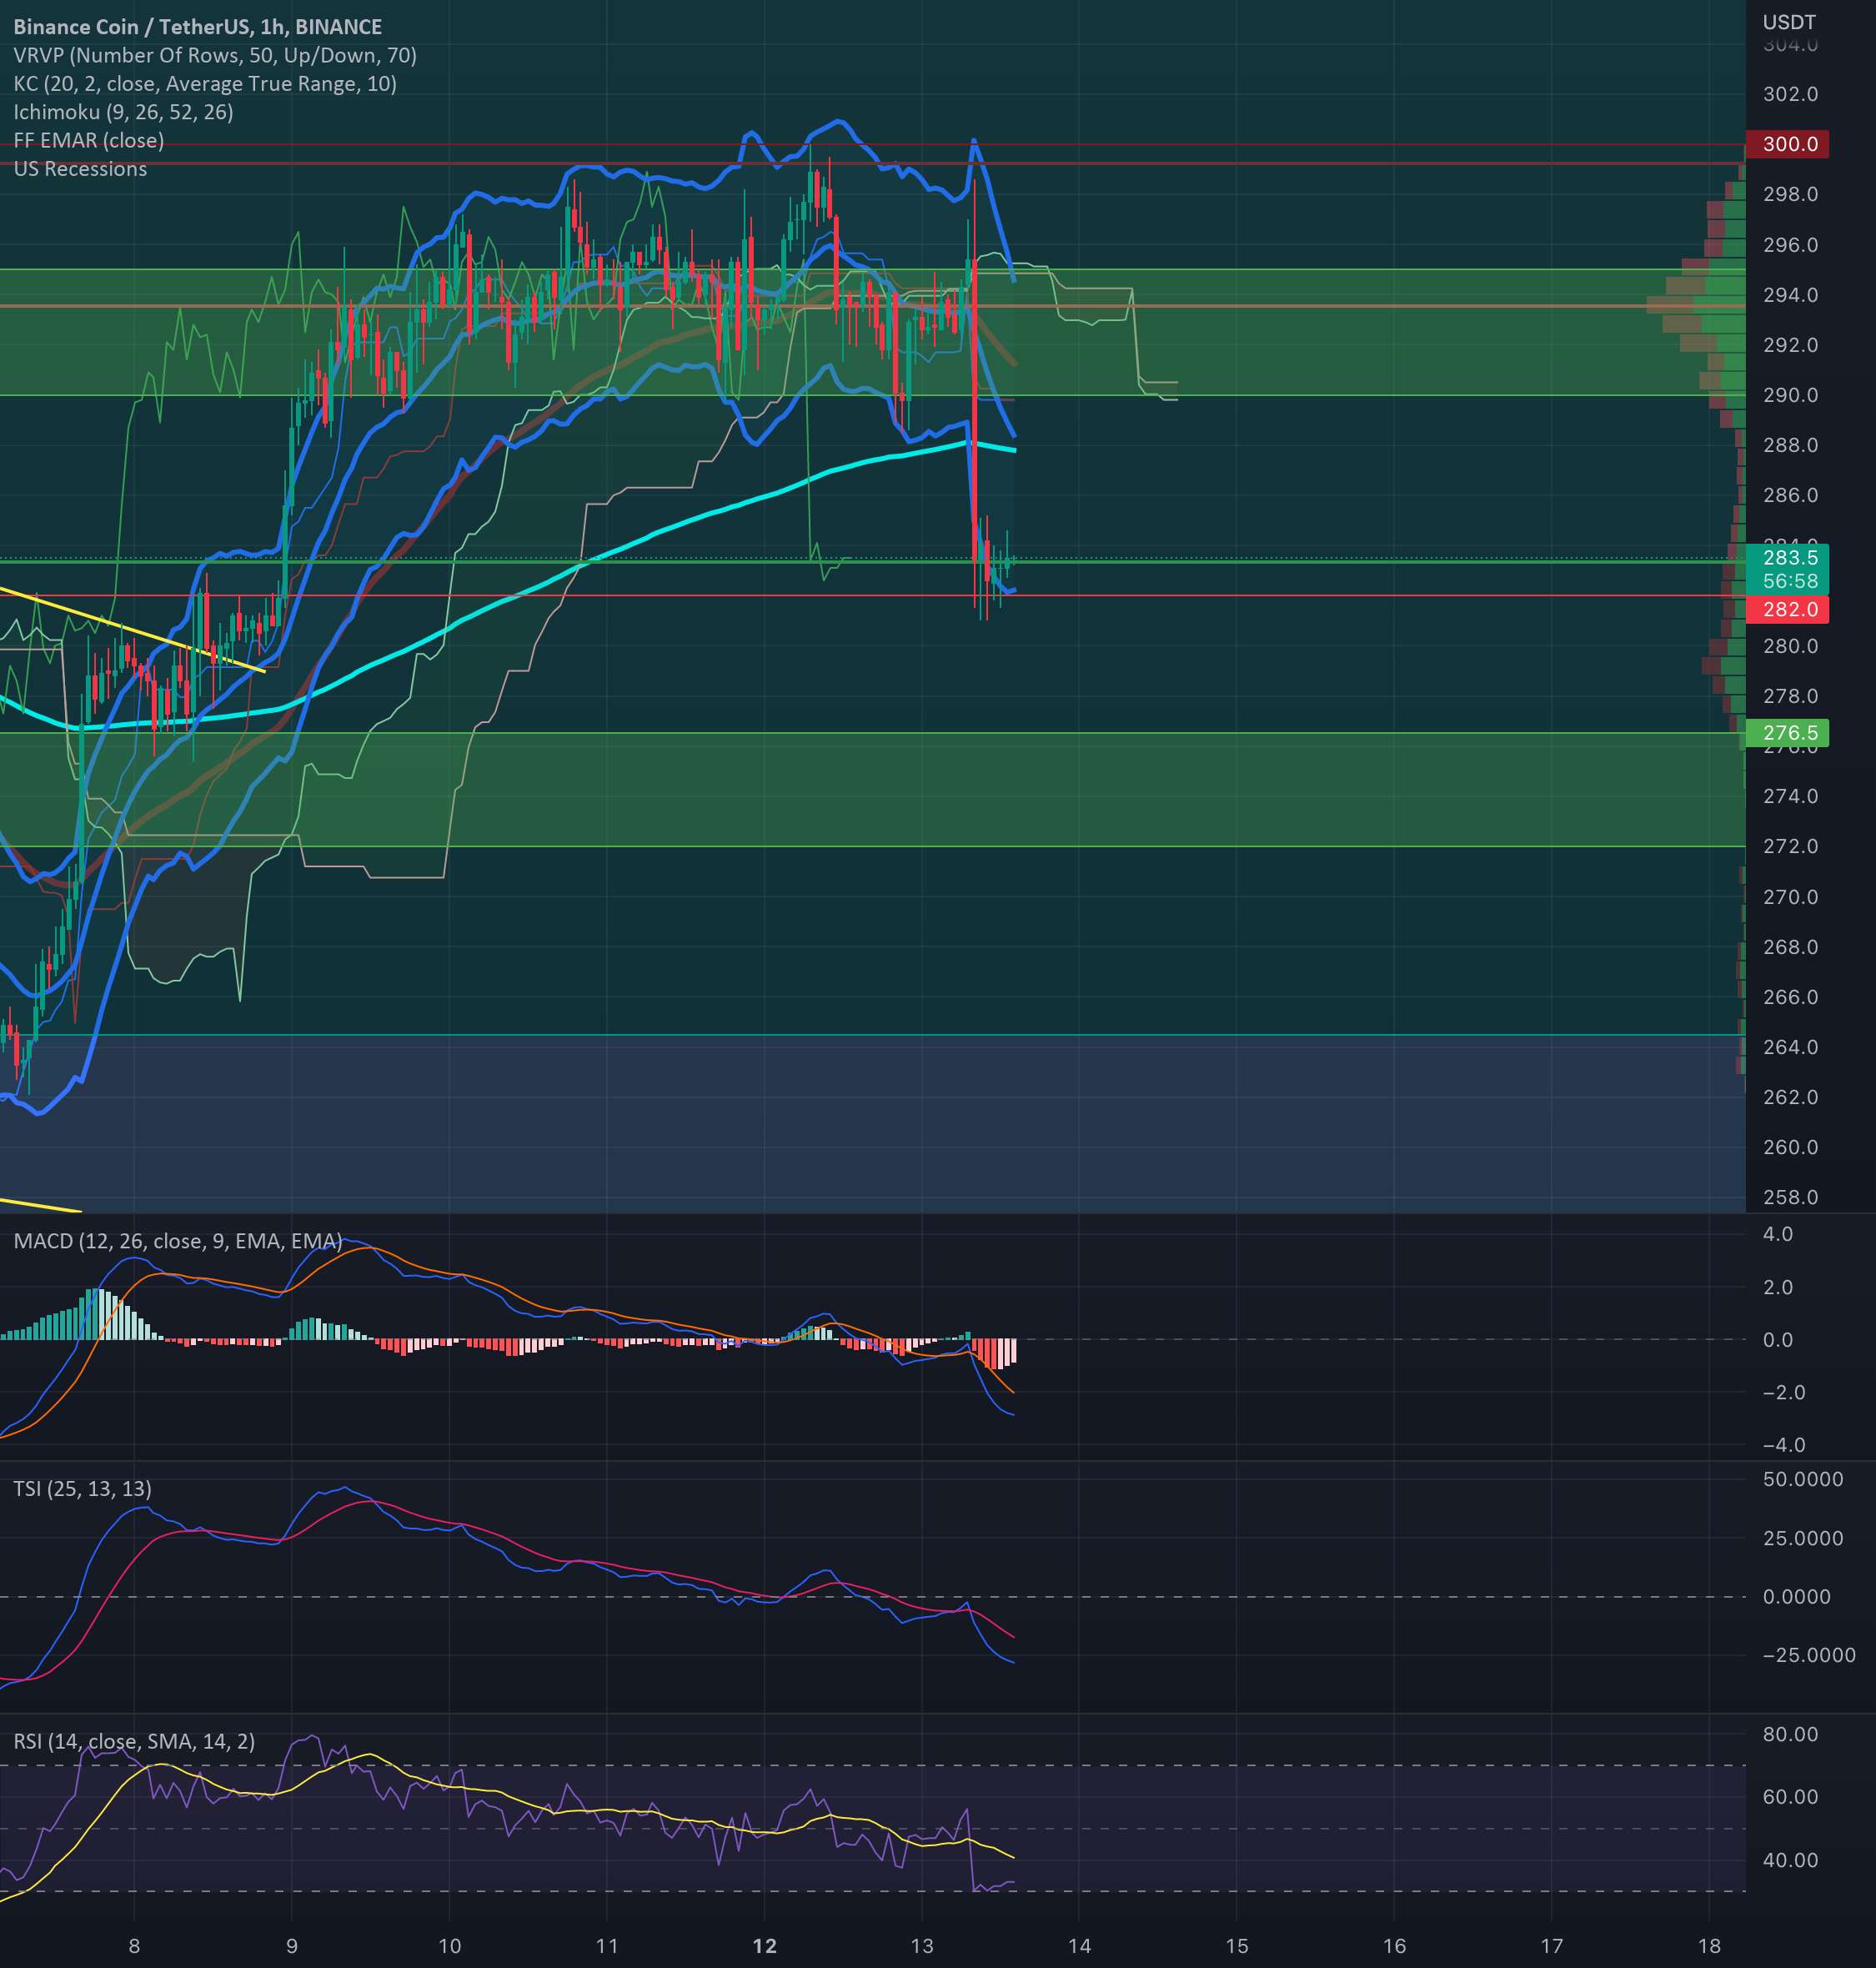Select the KC Keltner Channel legend label
This screenshot has height=1968, width=1876.
click(205, 84)
